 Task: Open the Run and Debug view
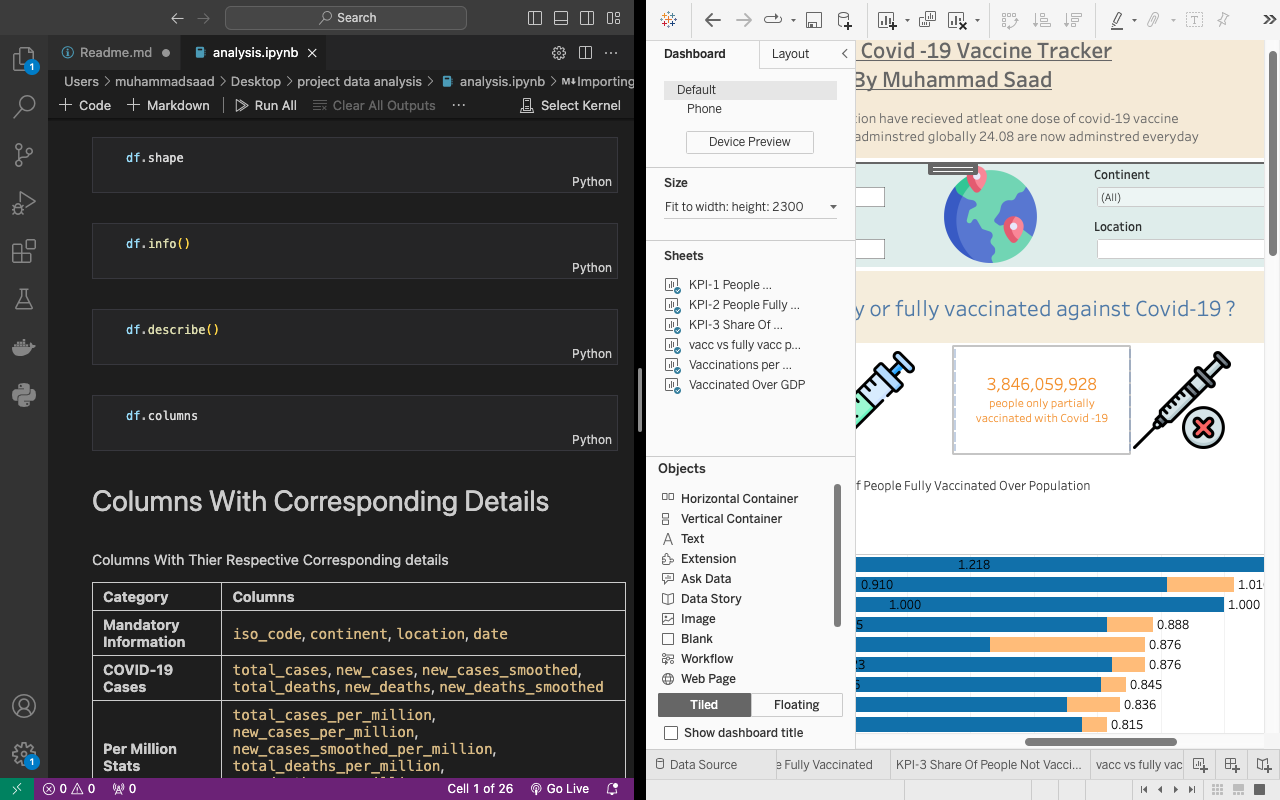tap(24, 203)
